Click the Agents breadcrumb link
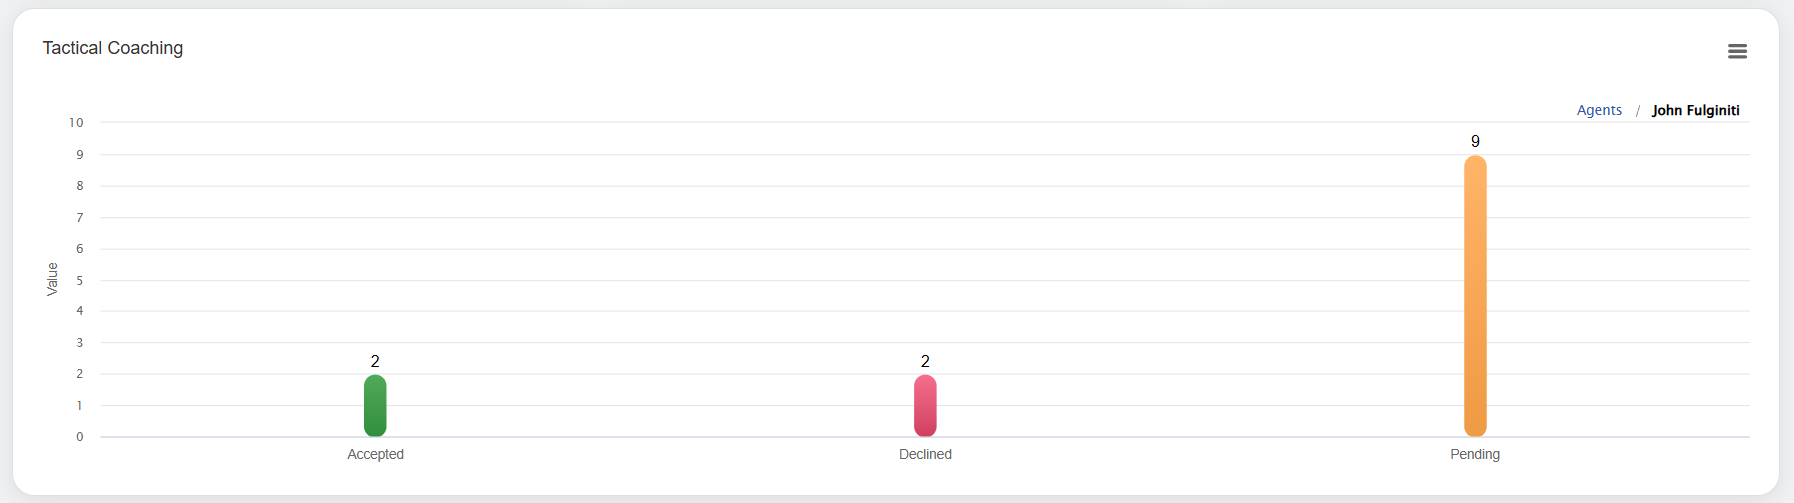Viewport: 1794px width, 503px height. [1599, 110]
